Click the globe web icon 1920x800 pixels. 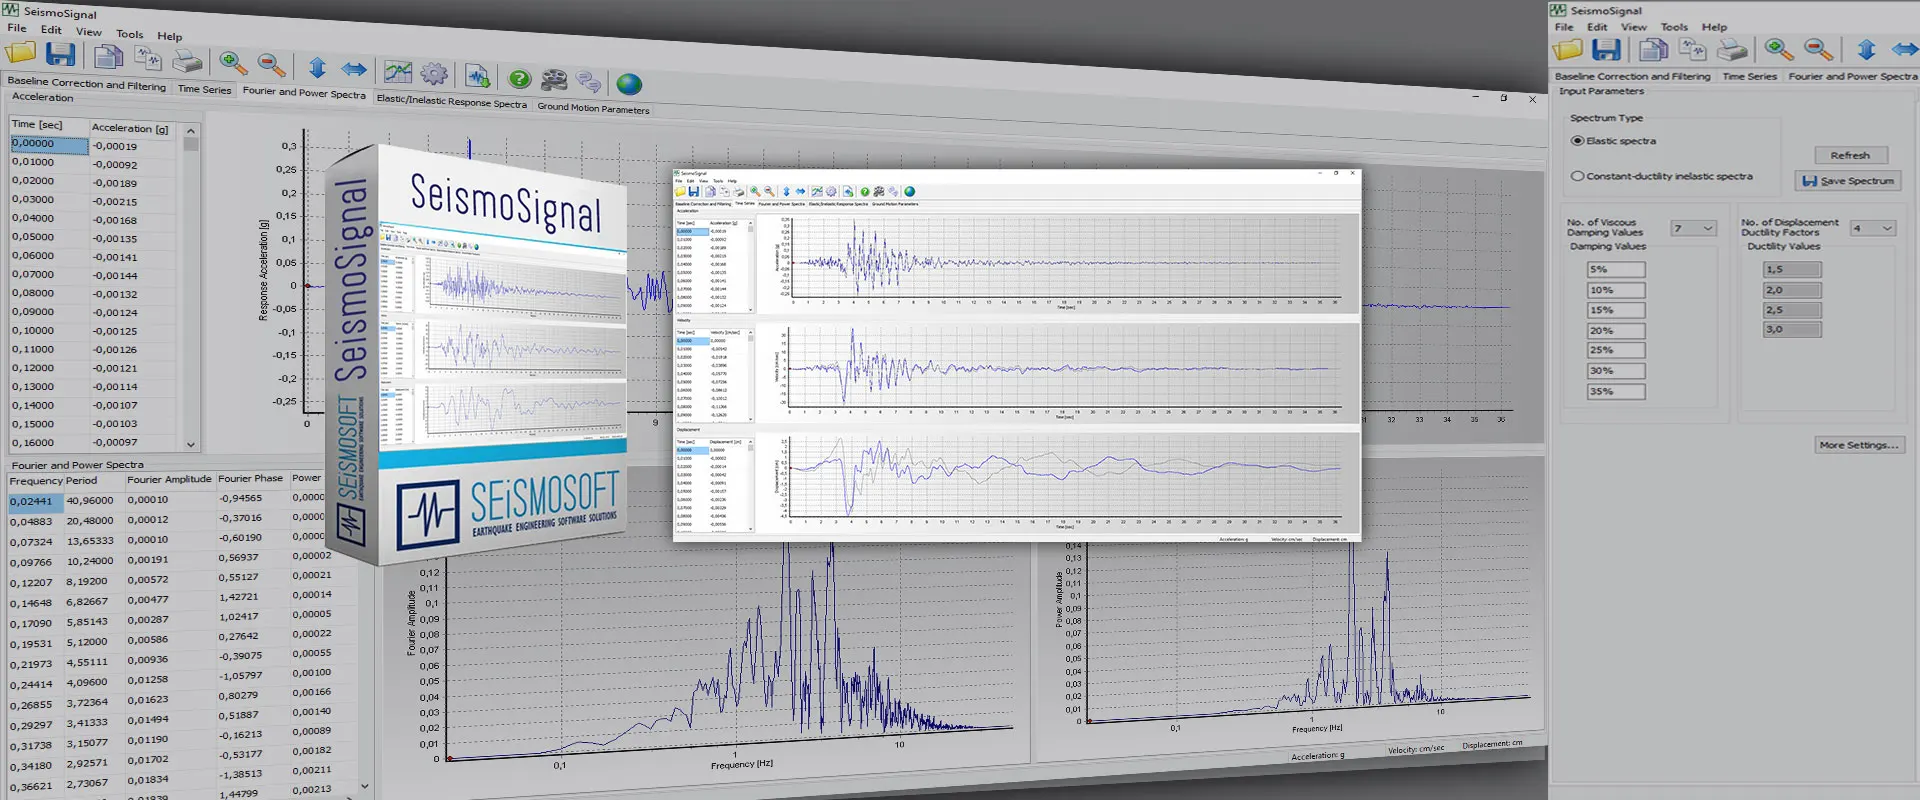[629, 84]
